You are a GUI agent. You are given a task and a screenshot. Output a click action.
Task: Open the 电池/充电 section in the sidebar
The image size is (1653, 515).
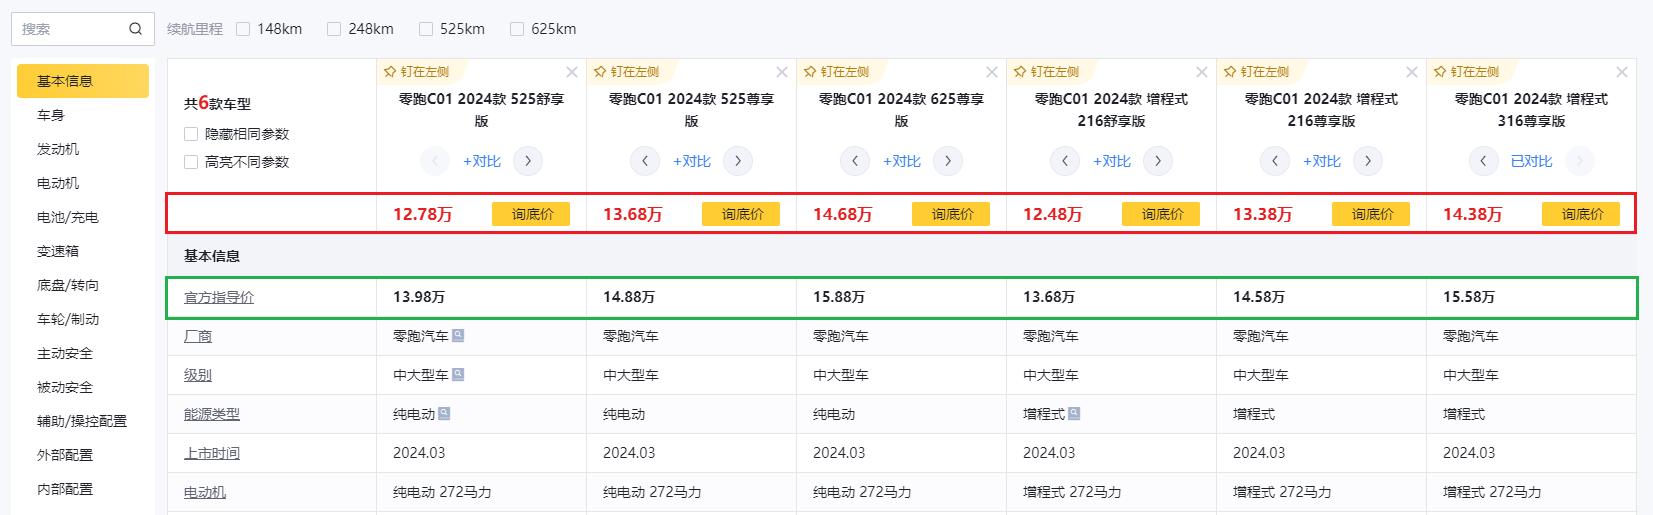point(68,217)
